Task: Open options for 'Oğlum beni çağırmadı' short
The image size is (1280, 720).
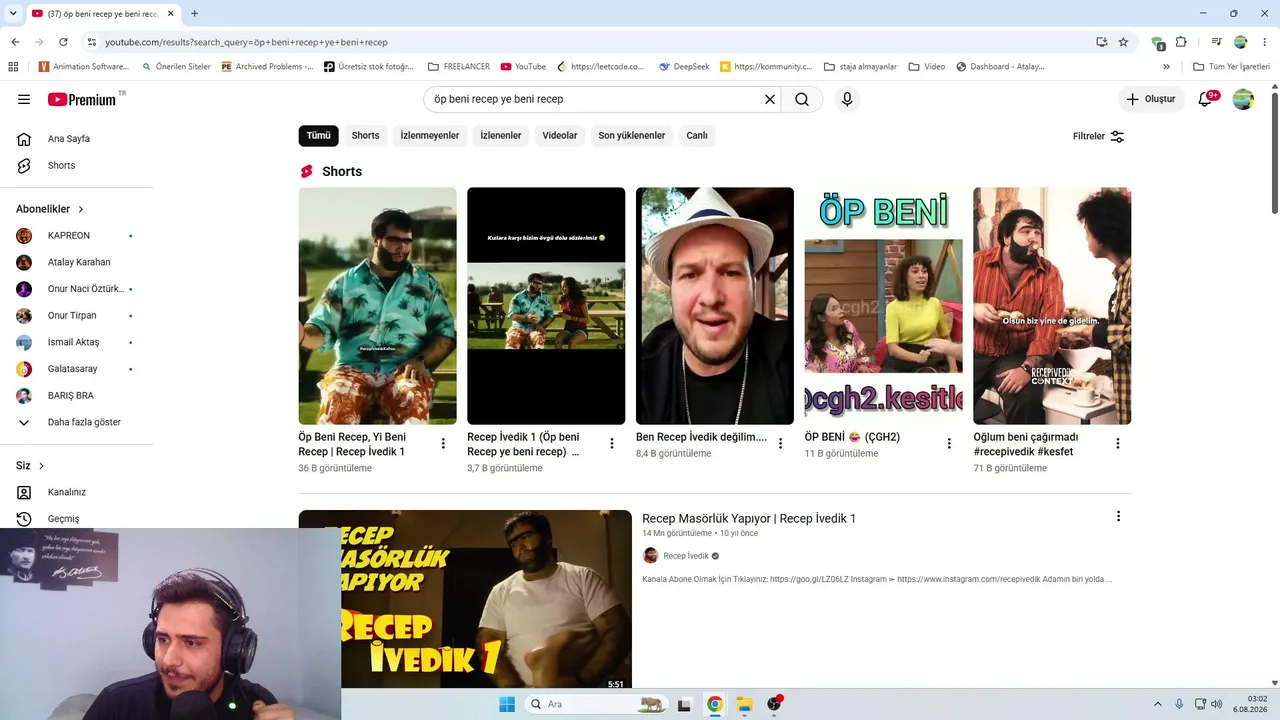Action: [x=1118, y=443]
